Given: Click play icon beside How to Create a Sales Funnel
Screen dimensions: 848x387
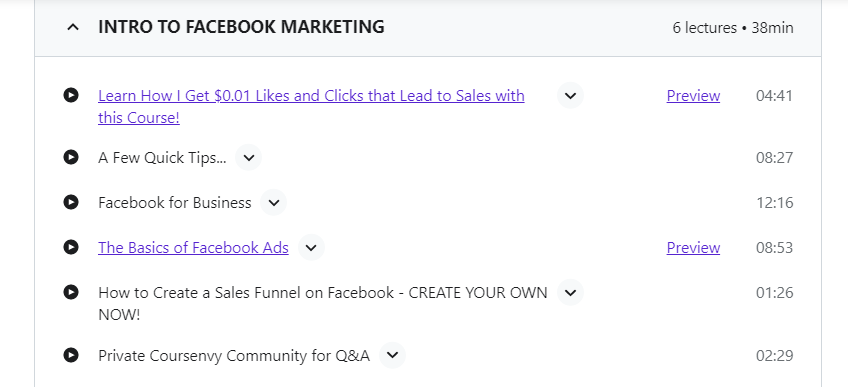Looking at the screenshot, I should (x=71, y=292).
